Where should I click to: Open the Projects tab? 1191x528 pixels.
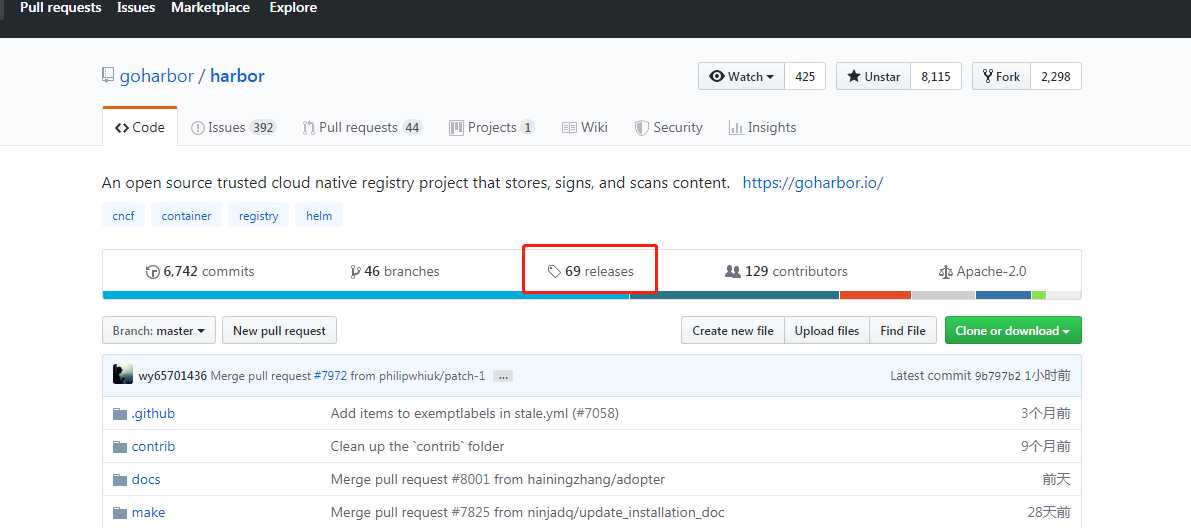pos(491,127)
